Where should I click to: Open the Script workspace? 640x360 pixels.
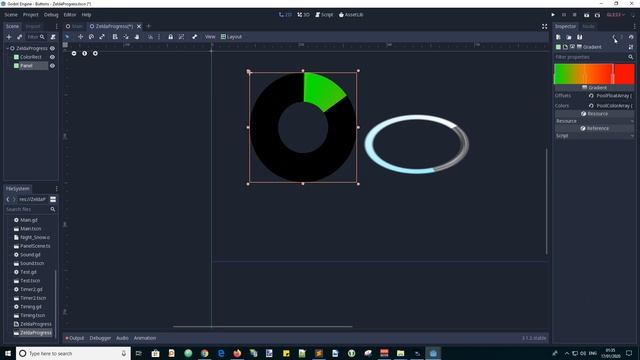324,15
